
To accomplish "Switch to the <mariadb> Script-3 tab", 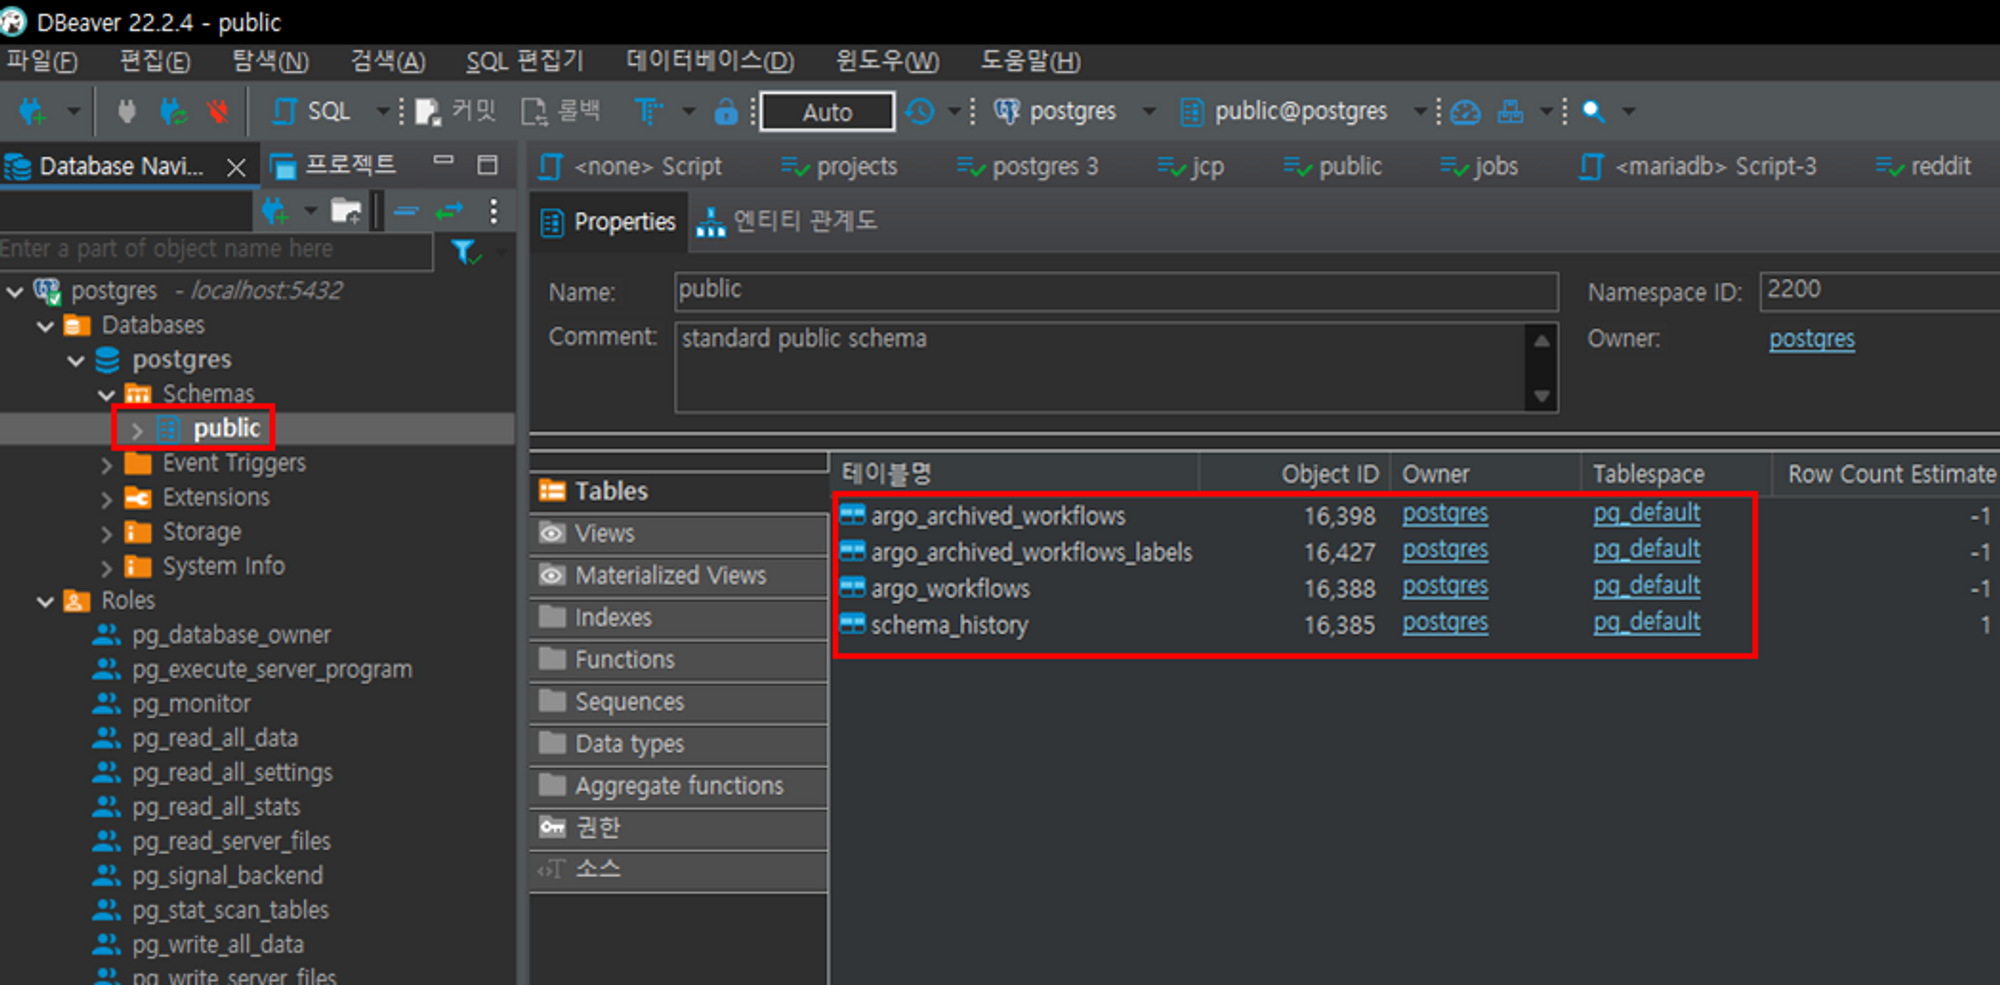I will tap(1698, 166).
